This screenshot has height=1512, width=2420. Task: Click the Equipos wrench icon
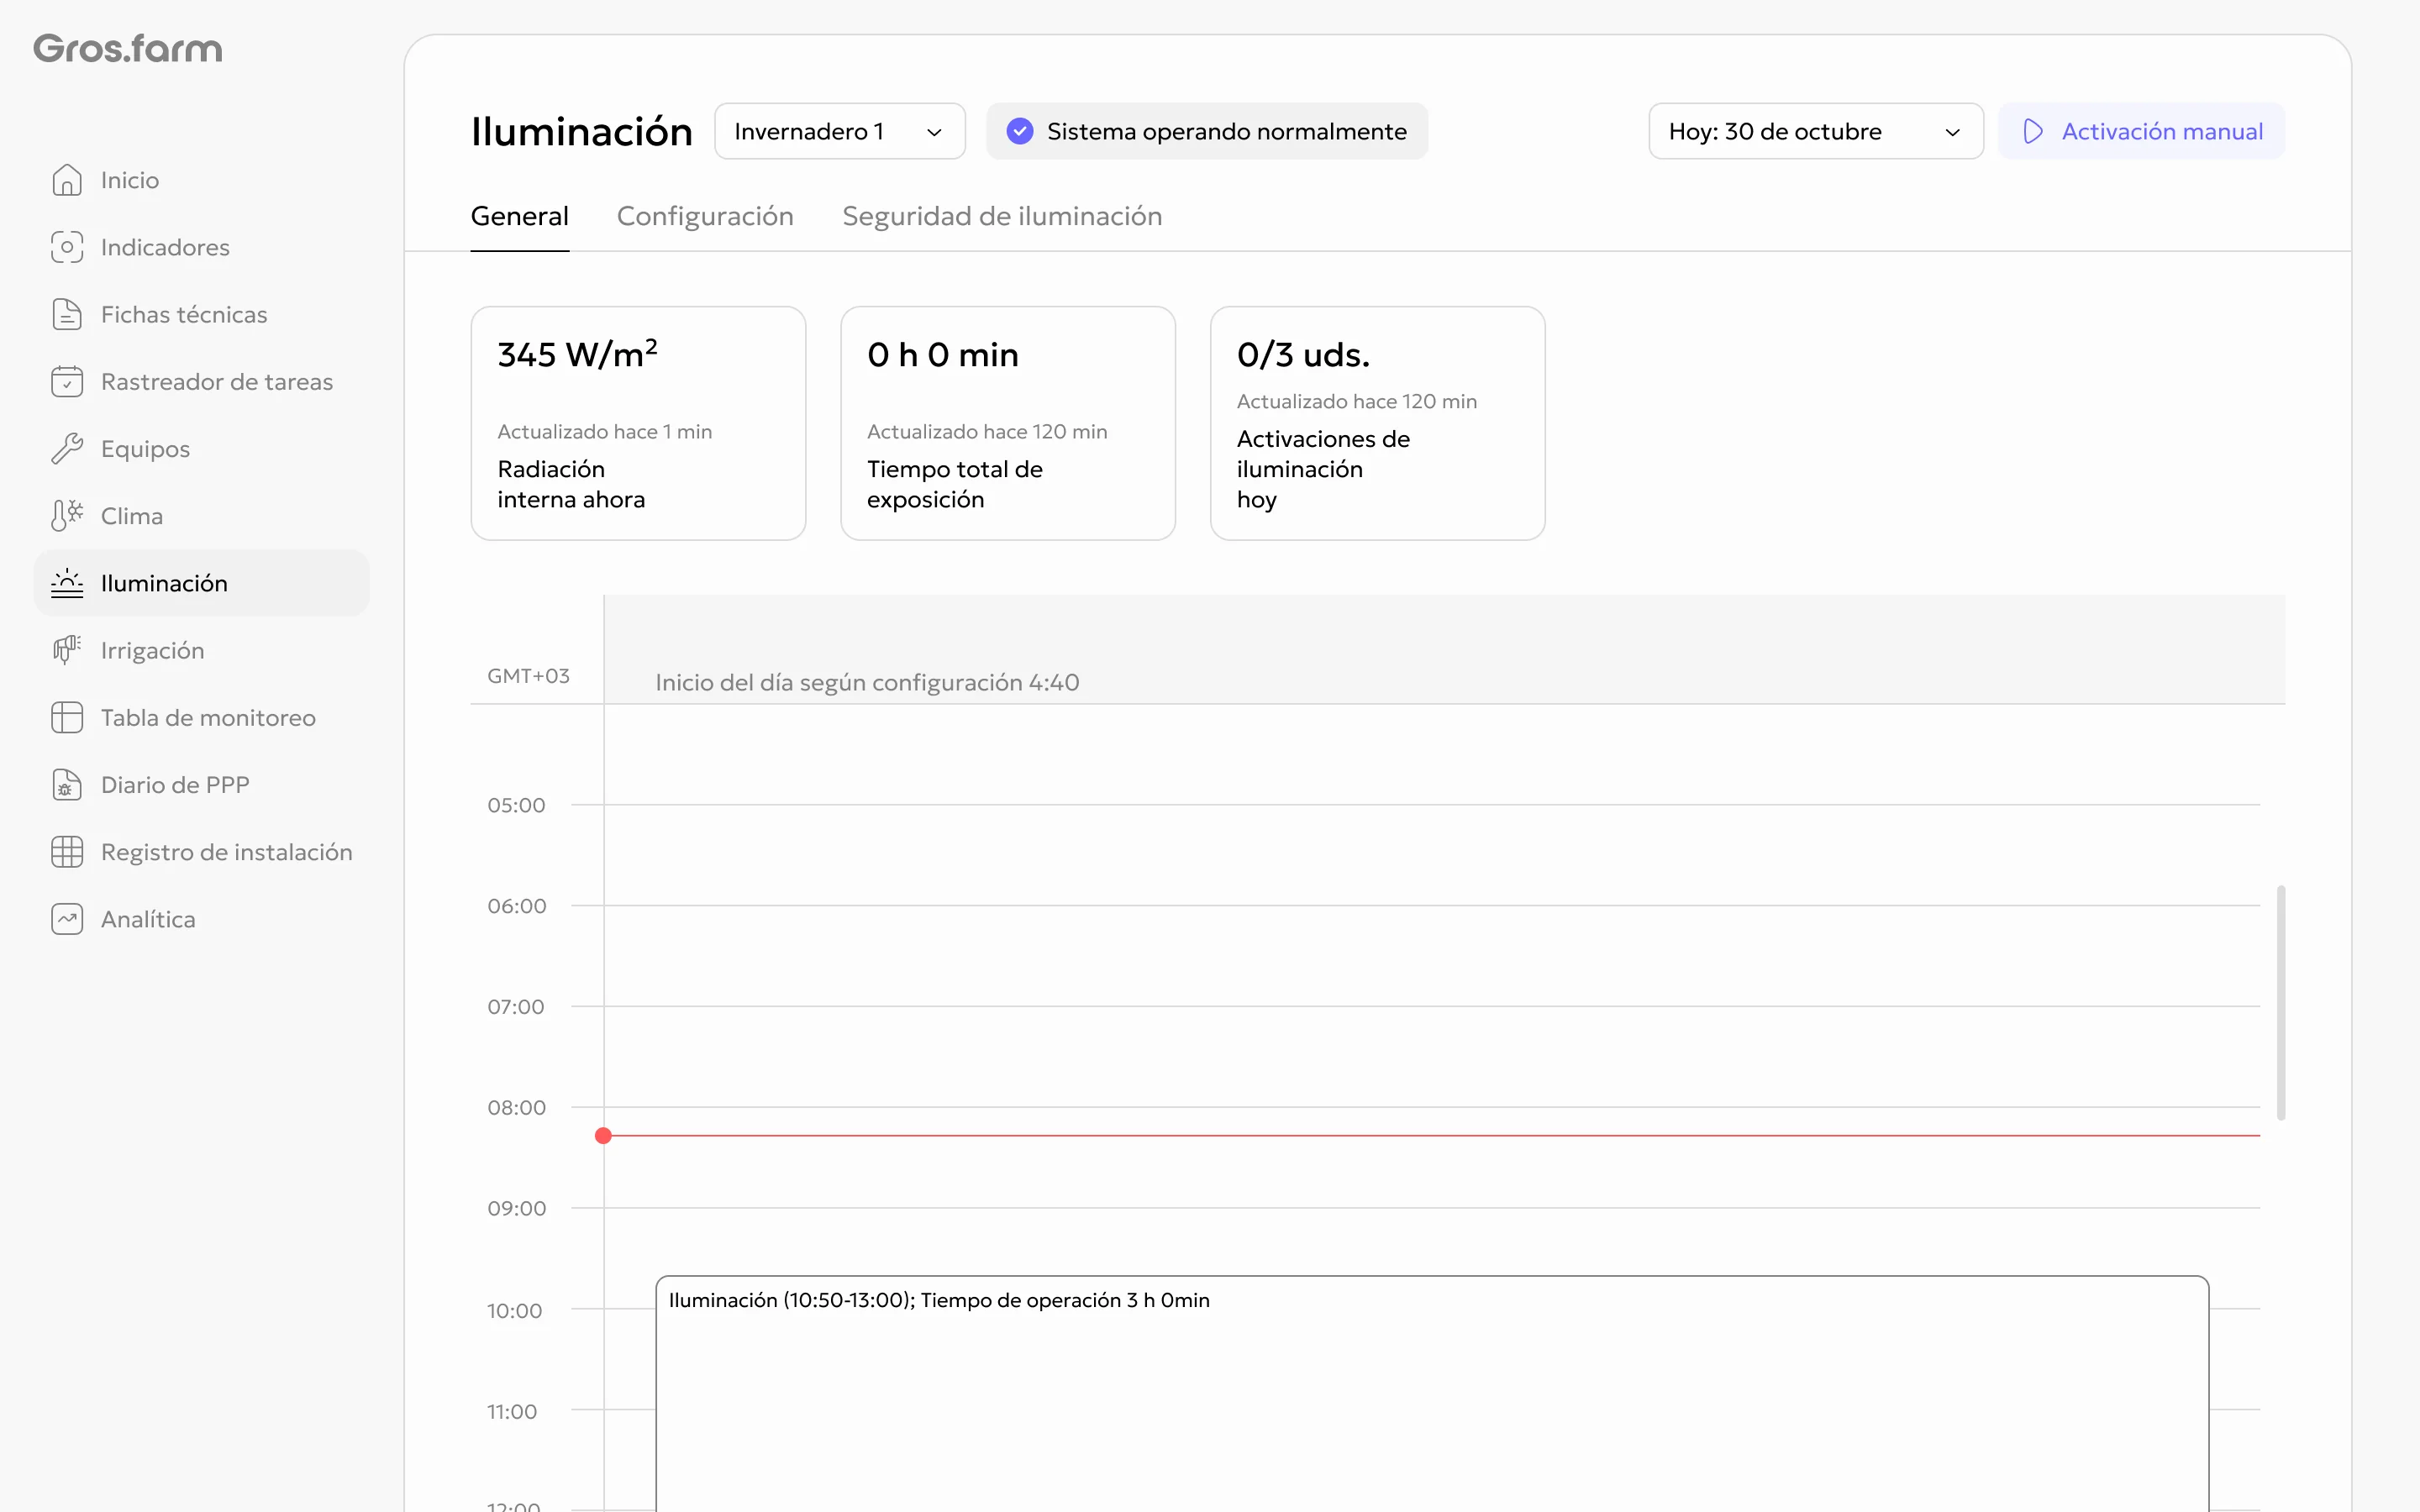[x=67, y=448]
